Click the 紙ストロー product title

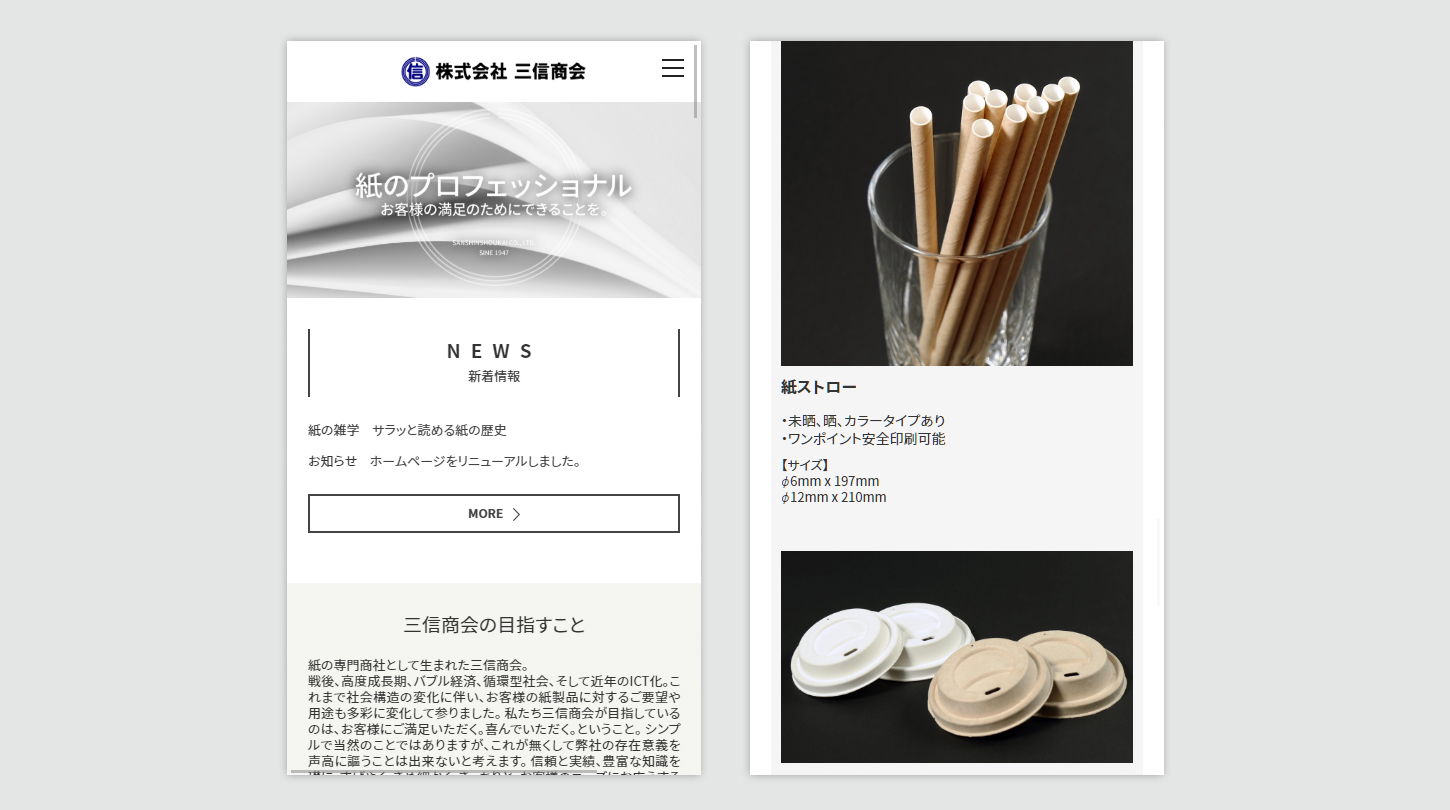[819, 387]
